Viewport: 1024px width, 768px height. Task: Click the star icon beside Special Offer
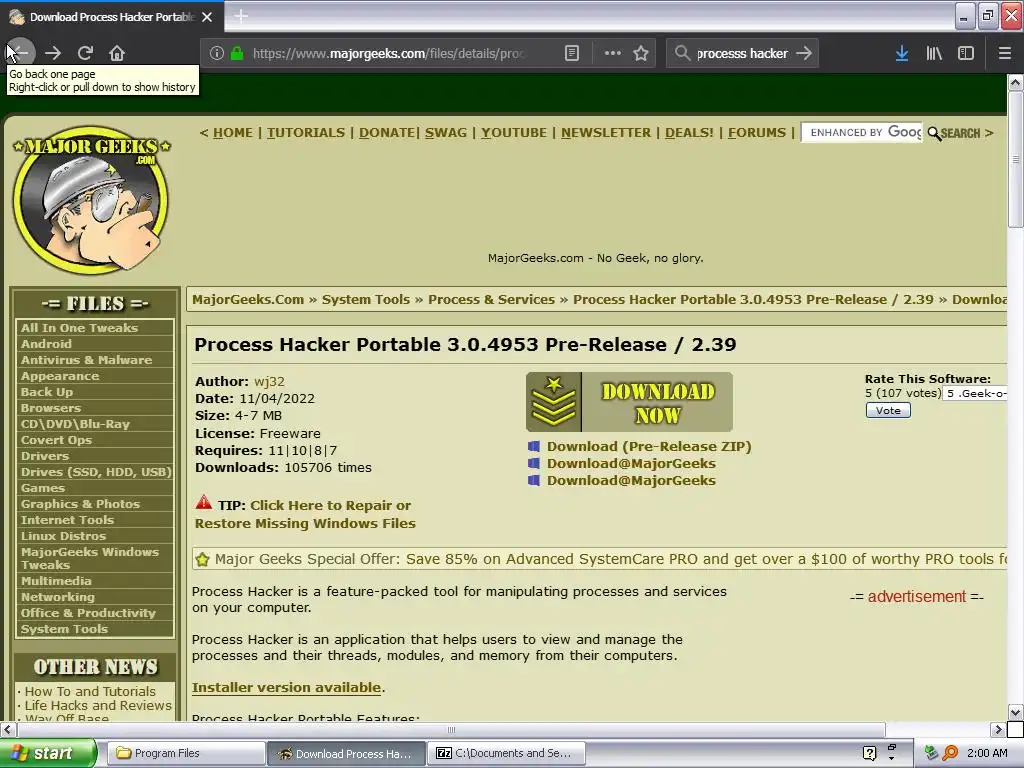202,560
